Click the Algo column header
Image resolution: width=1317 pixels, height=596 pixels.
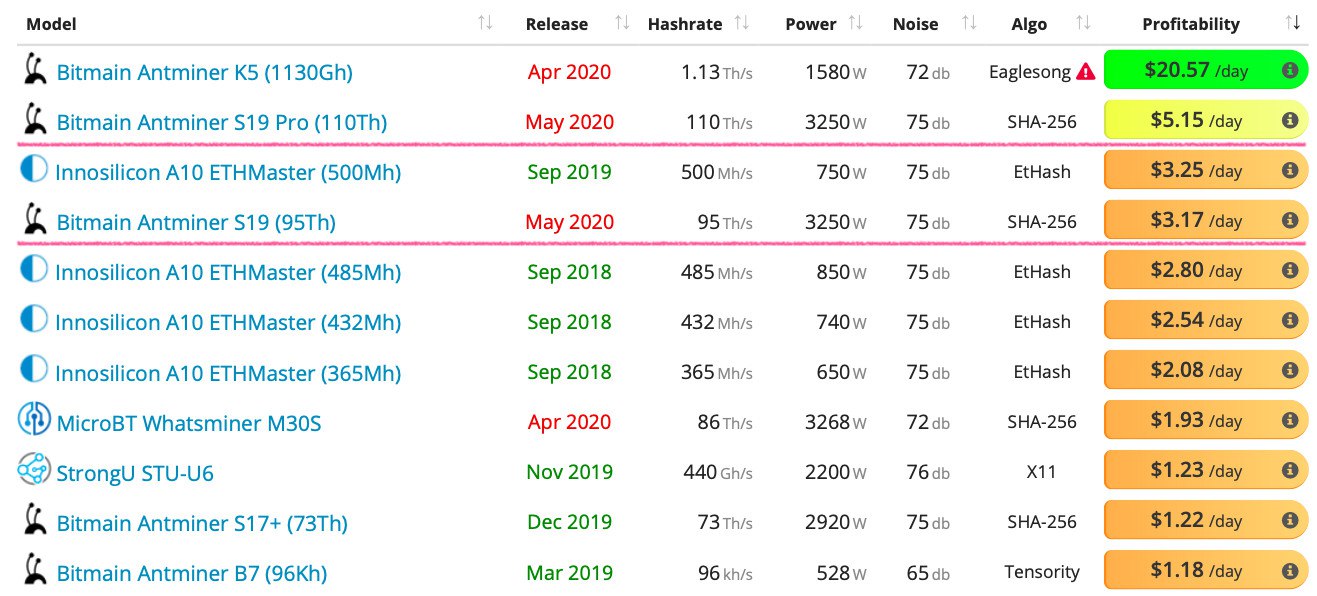tap(1029, 24)
